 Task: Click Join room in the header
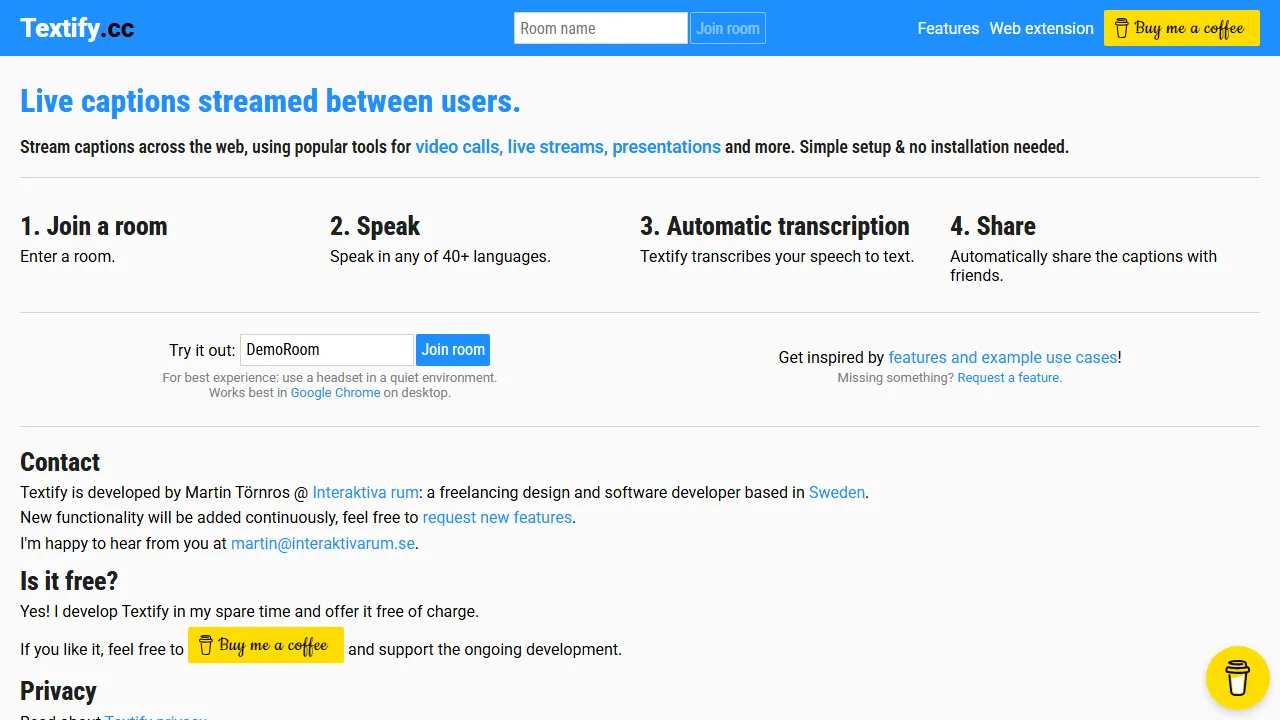coord(727,28)
